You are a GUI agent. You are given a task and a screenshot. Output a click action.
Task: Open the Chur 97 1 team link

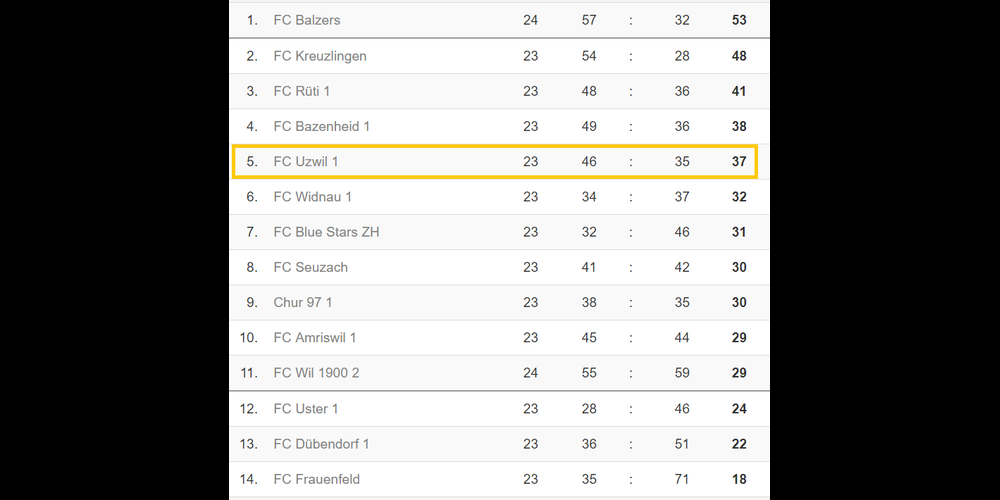(x=303, y=302)
